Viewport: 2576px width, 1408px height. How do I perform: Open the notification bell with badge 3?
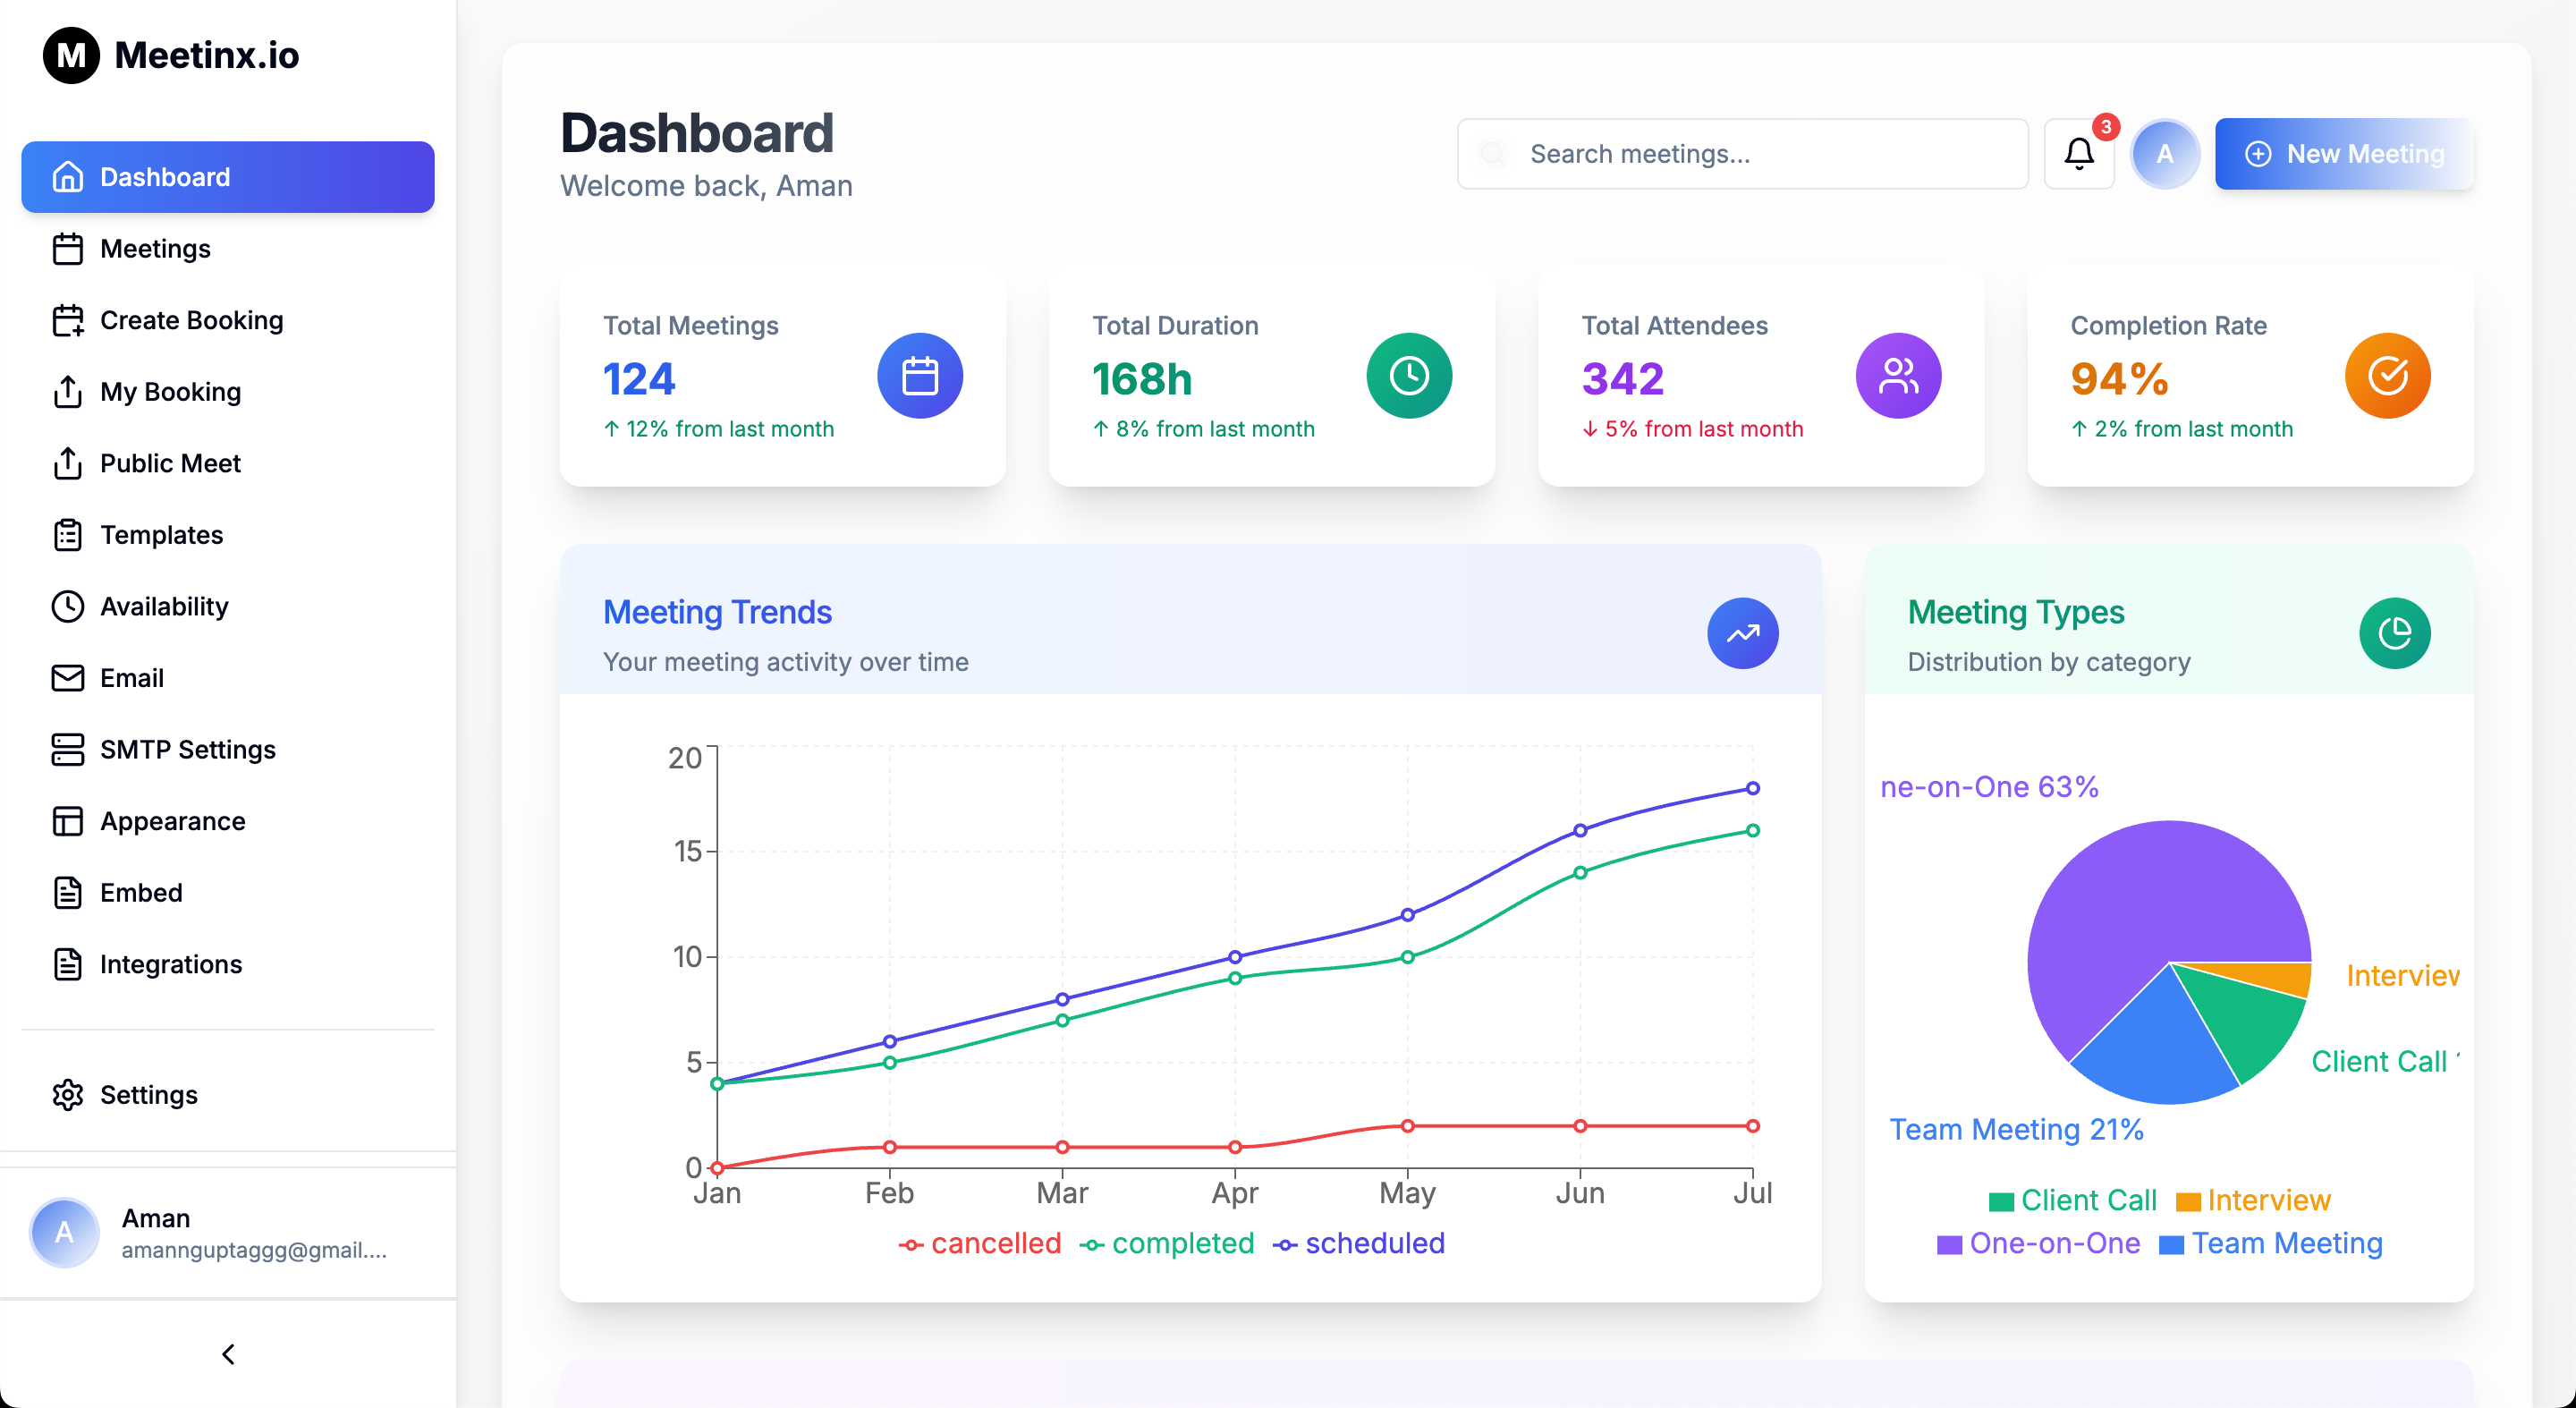[2079, 154]
